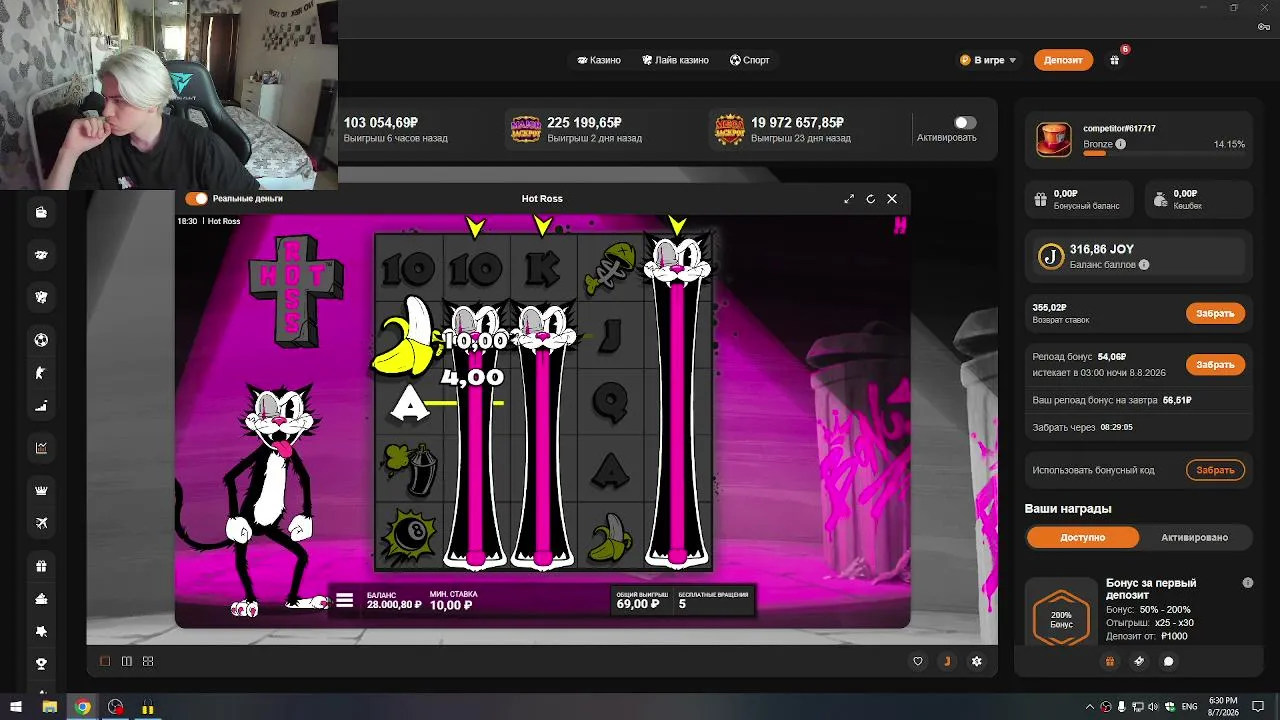Open the Лайв казино menu item
Image resolution: width=1280 pixels, height=720 pixels.
coord(675,60)
